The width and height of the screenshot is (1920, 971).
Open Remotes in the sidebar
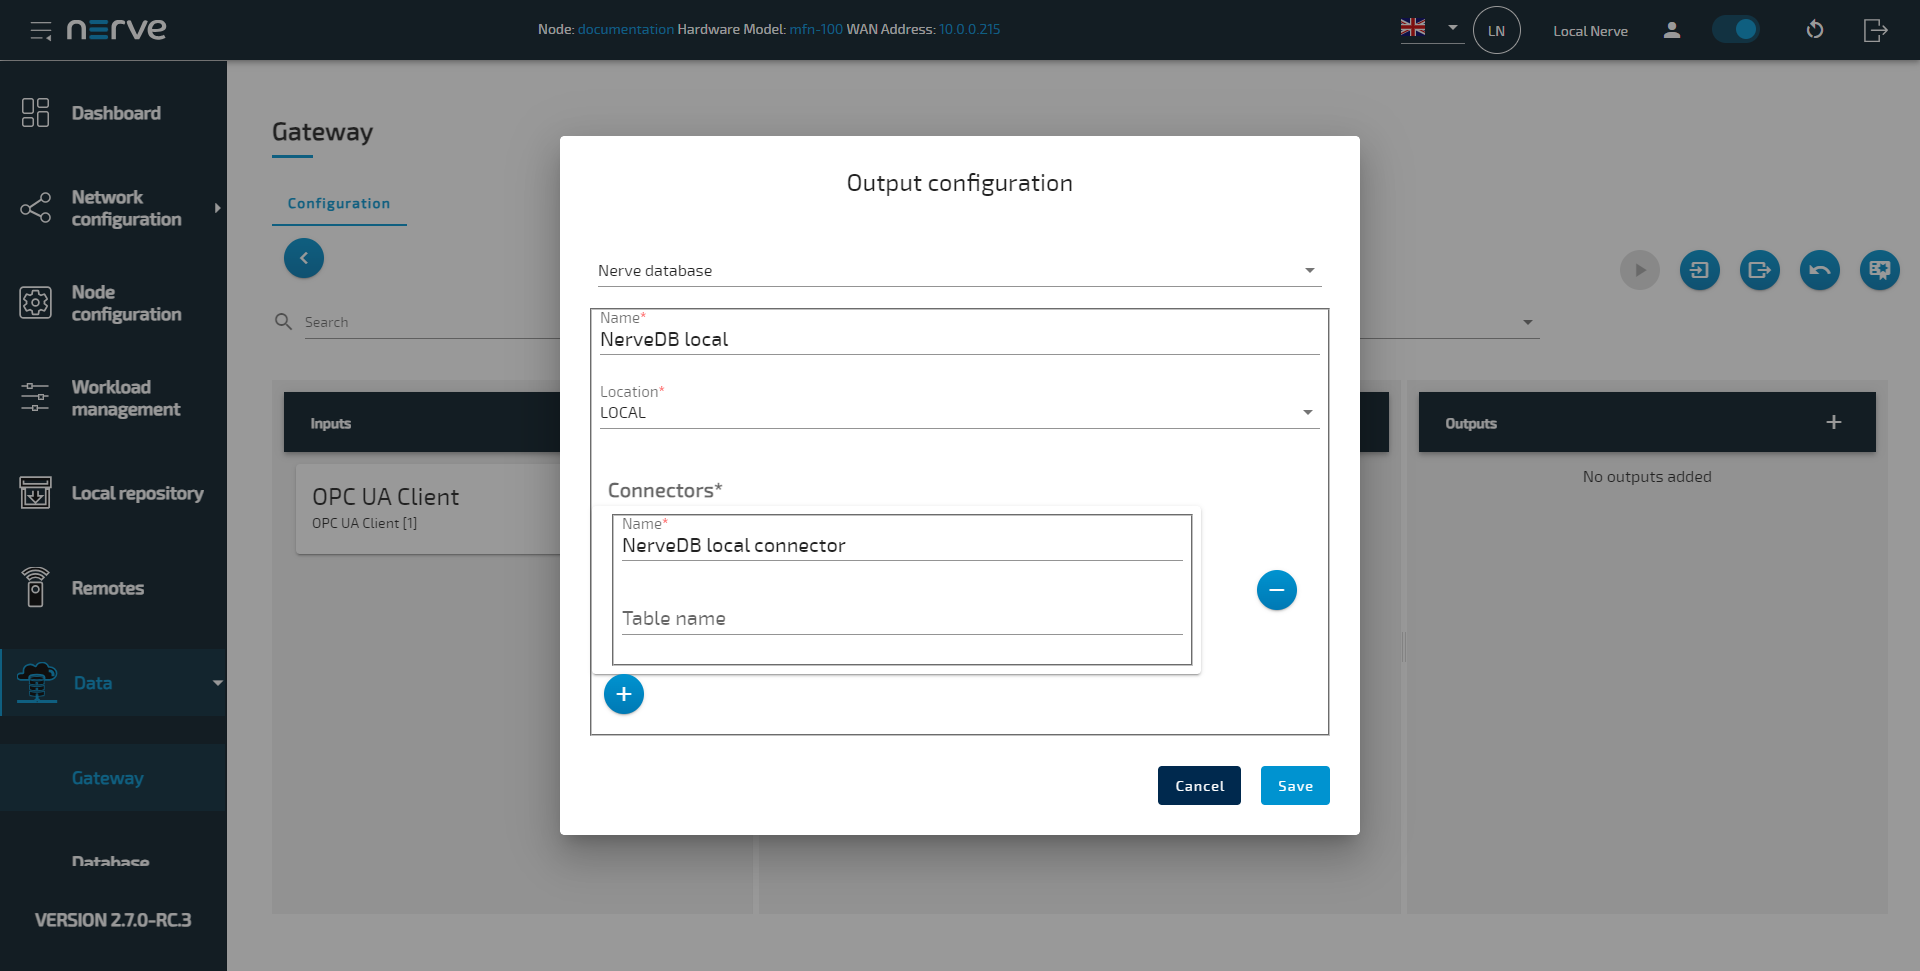107,588
